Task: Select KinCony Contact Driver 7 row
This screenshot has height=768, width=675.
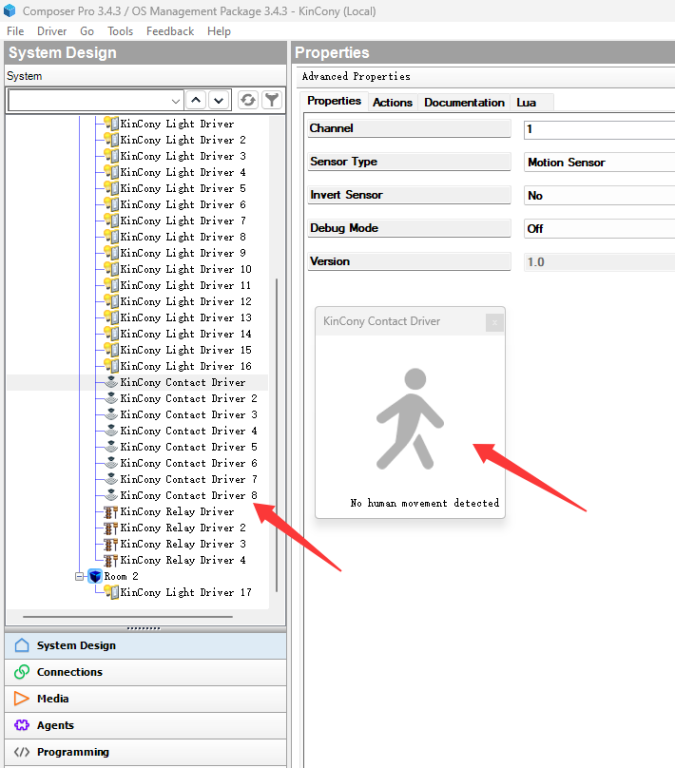Action: [189, 480]
